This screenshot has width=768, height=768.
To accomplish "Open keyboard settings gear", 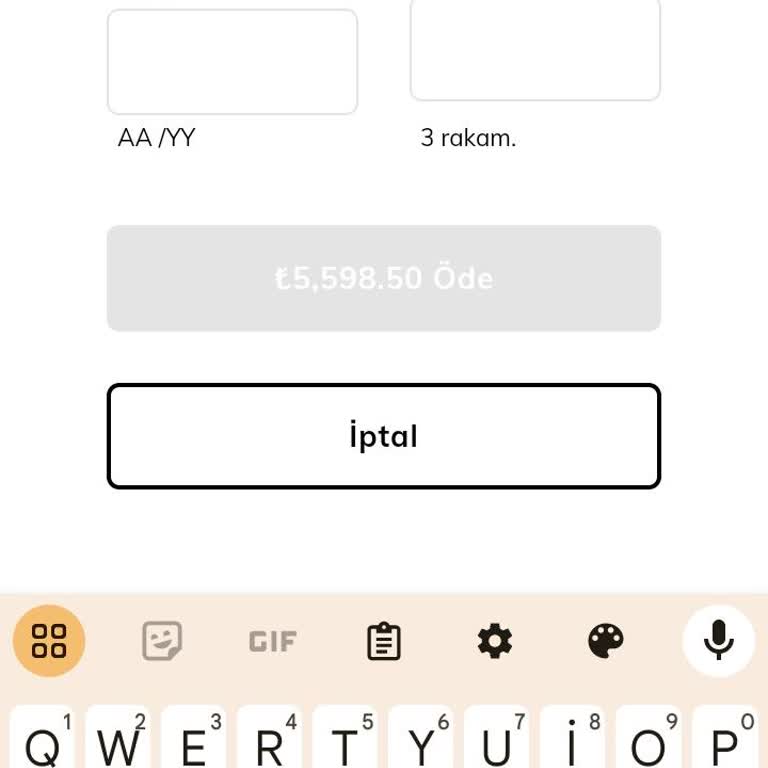I will (x=495, y=641).
